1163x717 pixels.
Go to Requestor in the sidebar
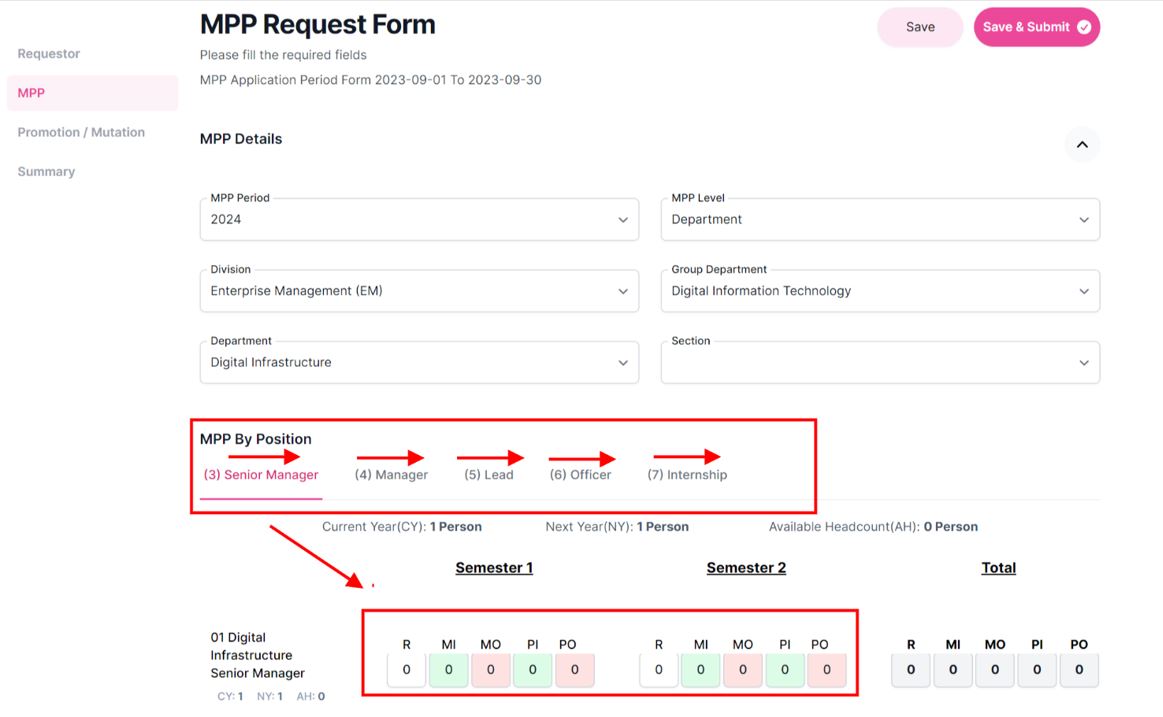pyautogui.click(x=49, y=54)
